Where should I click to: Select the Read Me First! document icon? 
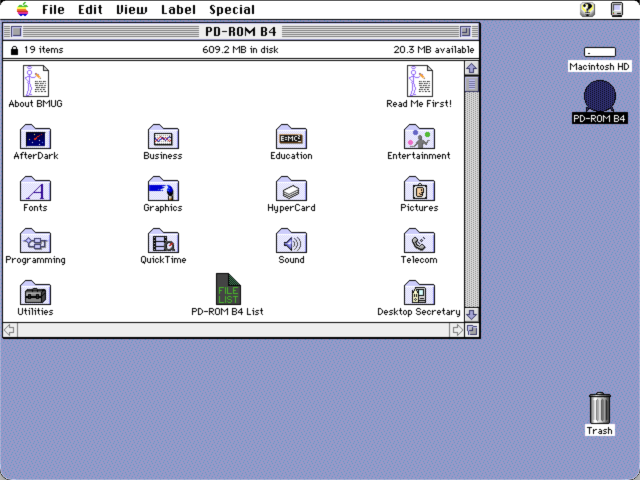tap(420, 81)
